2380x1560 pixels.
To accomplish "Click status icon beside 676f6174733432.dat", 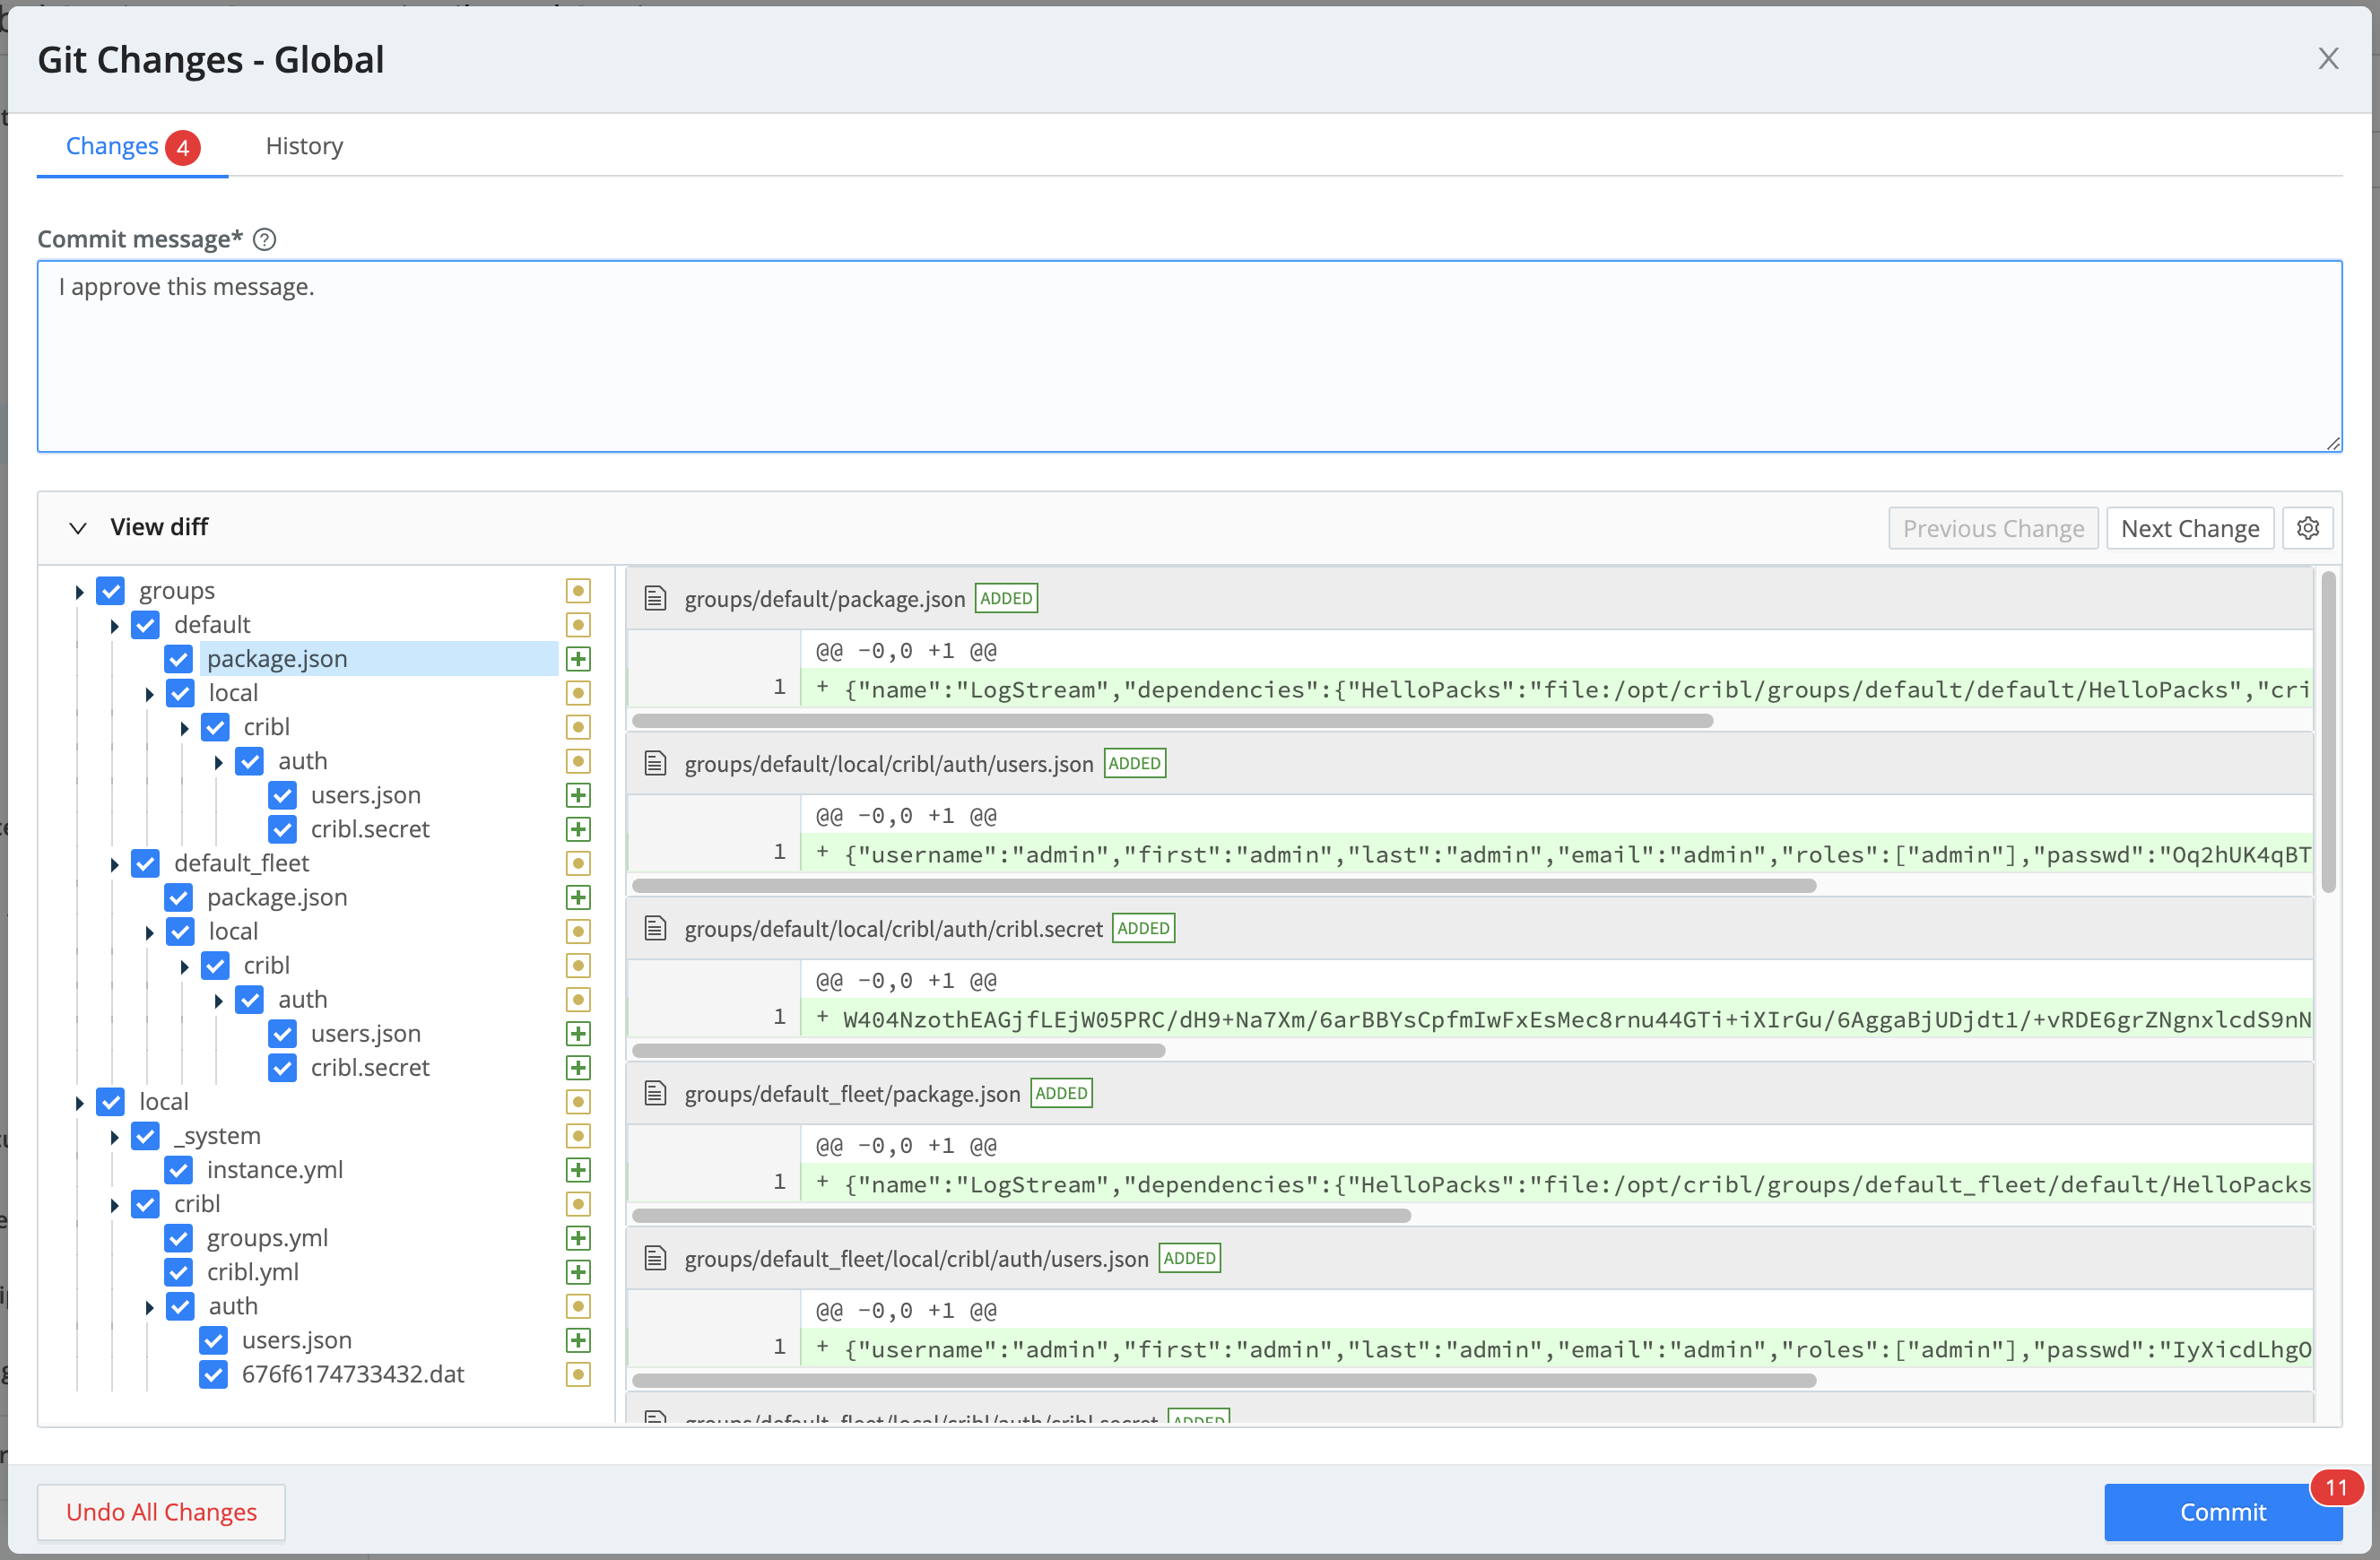I will coord(578,1374).
